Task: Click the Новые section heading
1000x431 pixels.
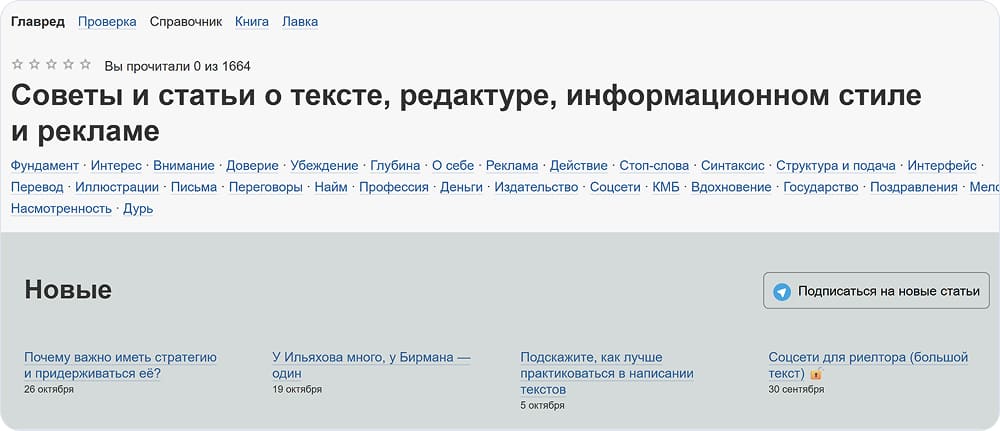Action: tap(68, 290)
